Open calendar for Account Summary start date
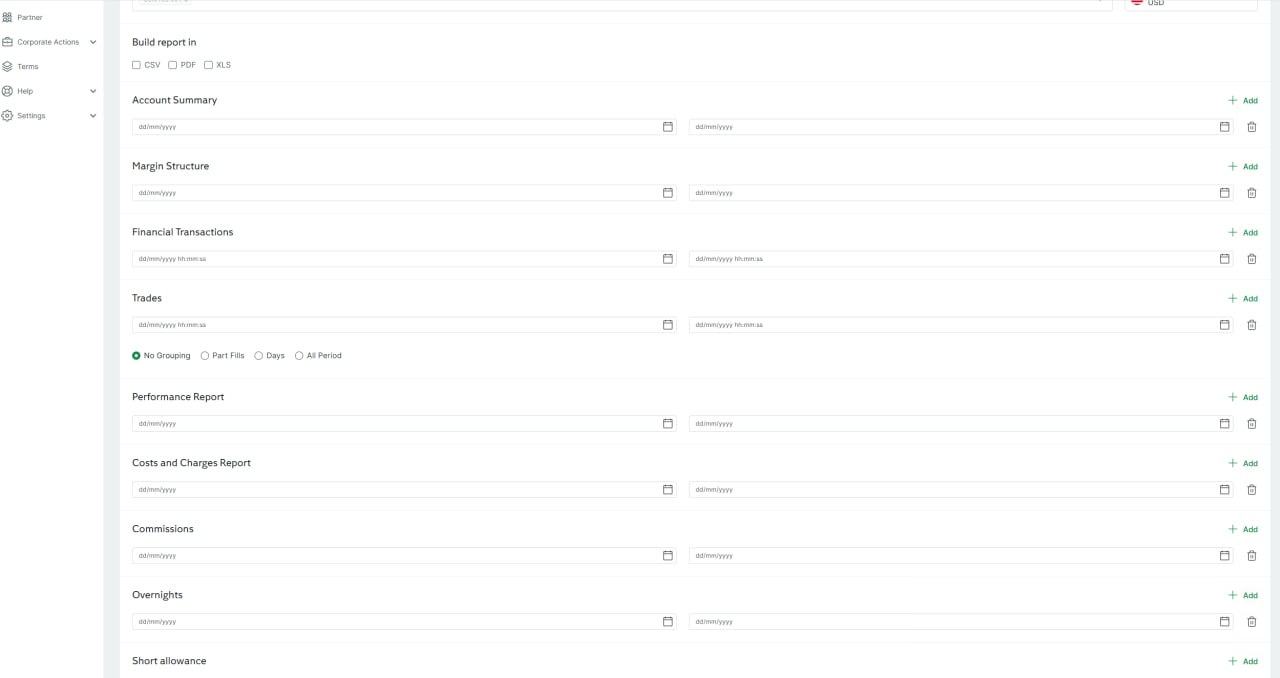The height and width of the screenshot is (678, 1280). click(x=667, y=127)
